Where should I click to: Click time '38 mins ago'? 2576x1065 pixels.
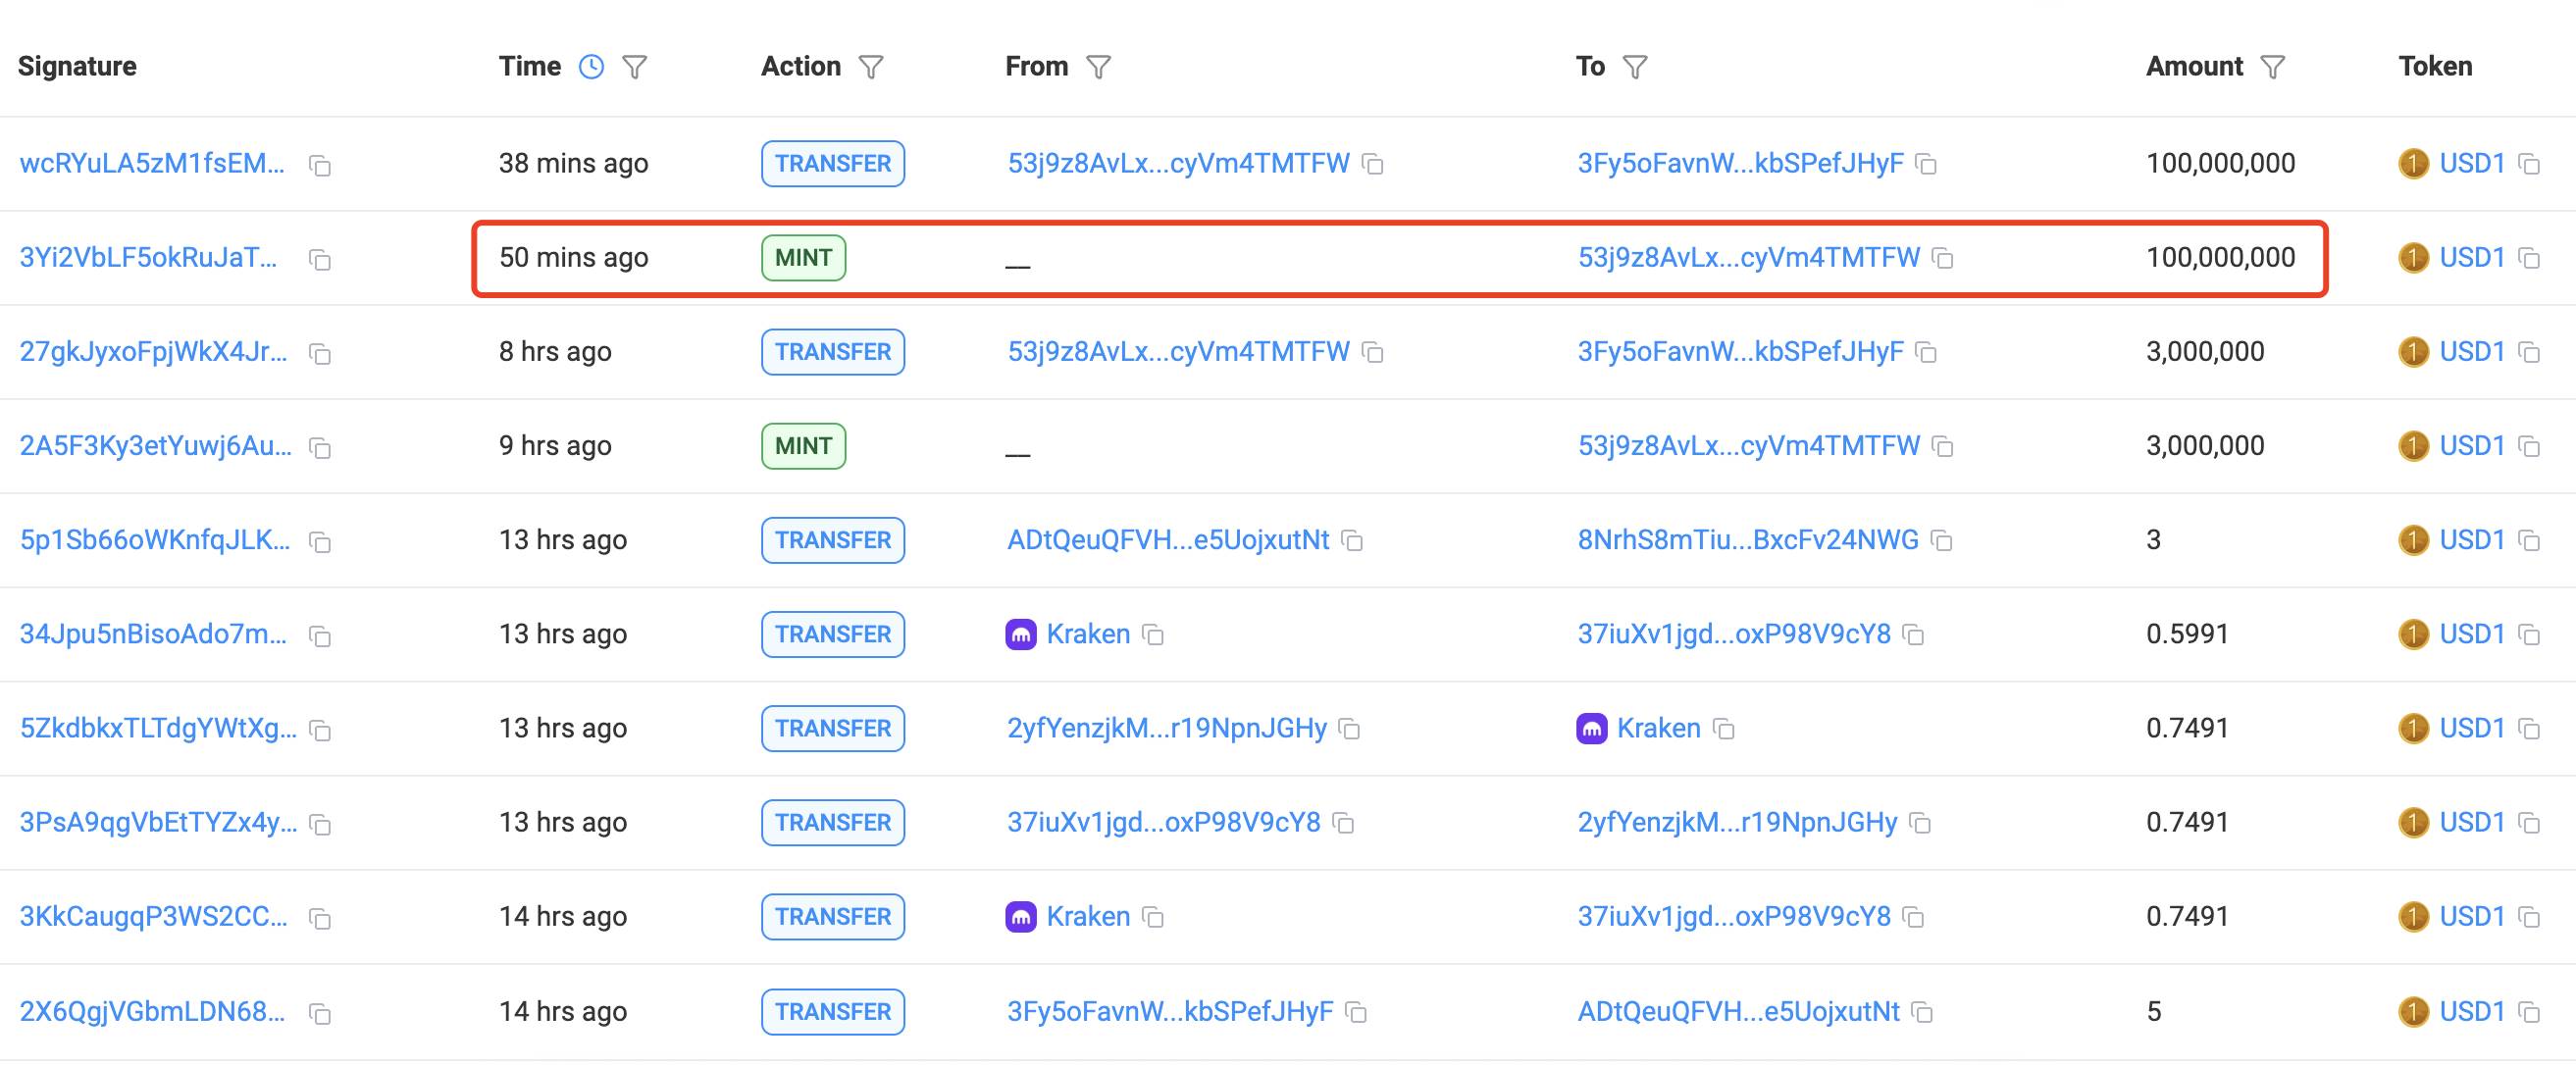click(x=573, y=163)
